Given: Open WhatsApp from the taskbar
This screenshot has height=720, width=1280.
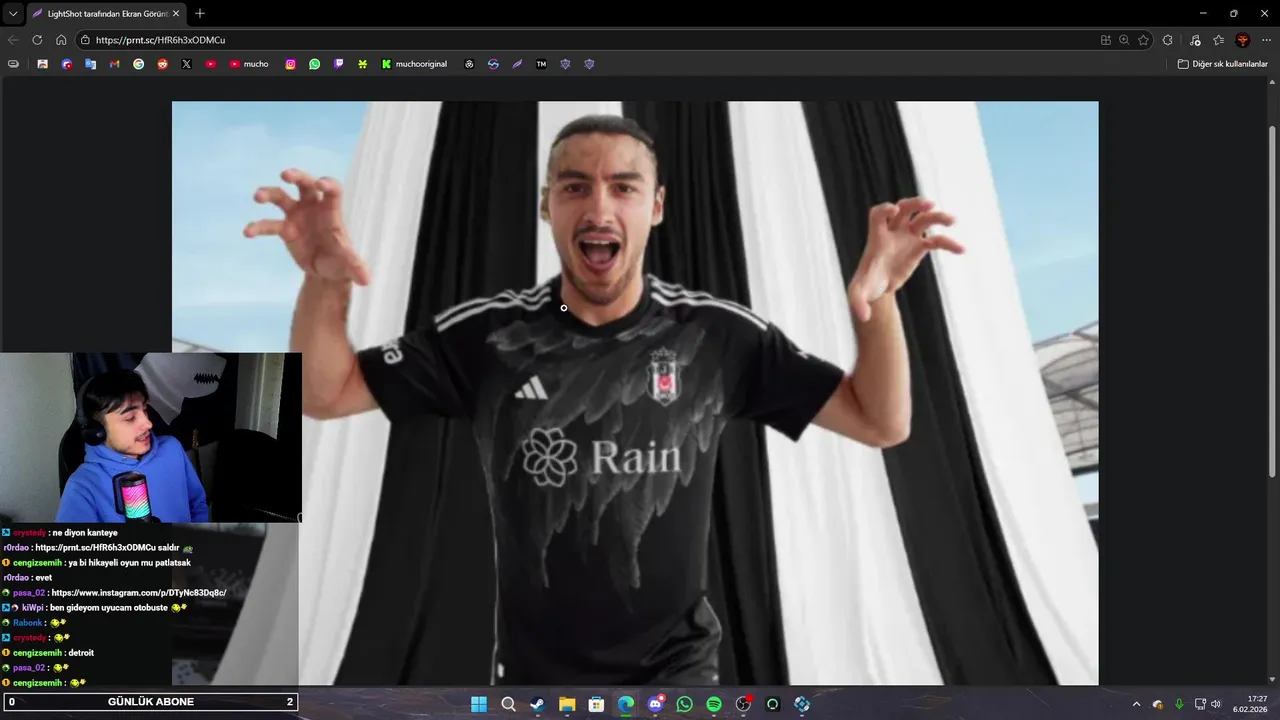Looking at the screenshot, I should (684, 704).
